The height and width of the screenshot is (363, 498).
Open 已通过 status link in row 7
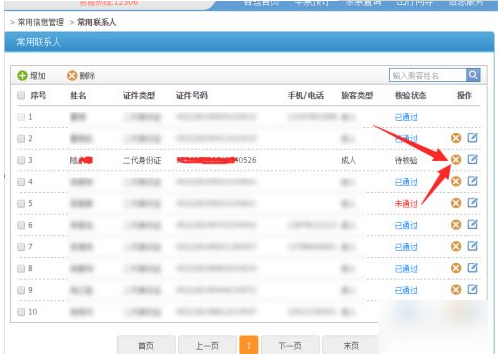(406, 247)
